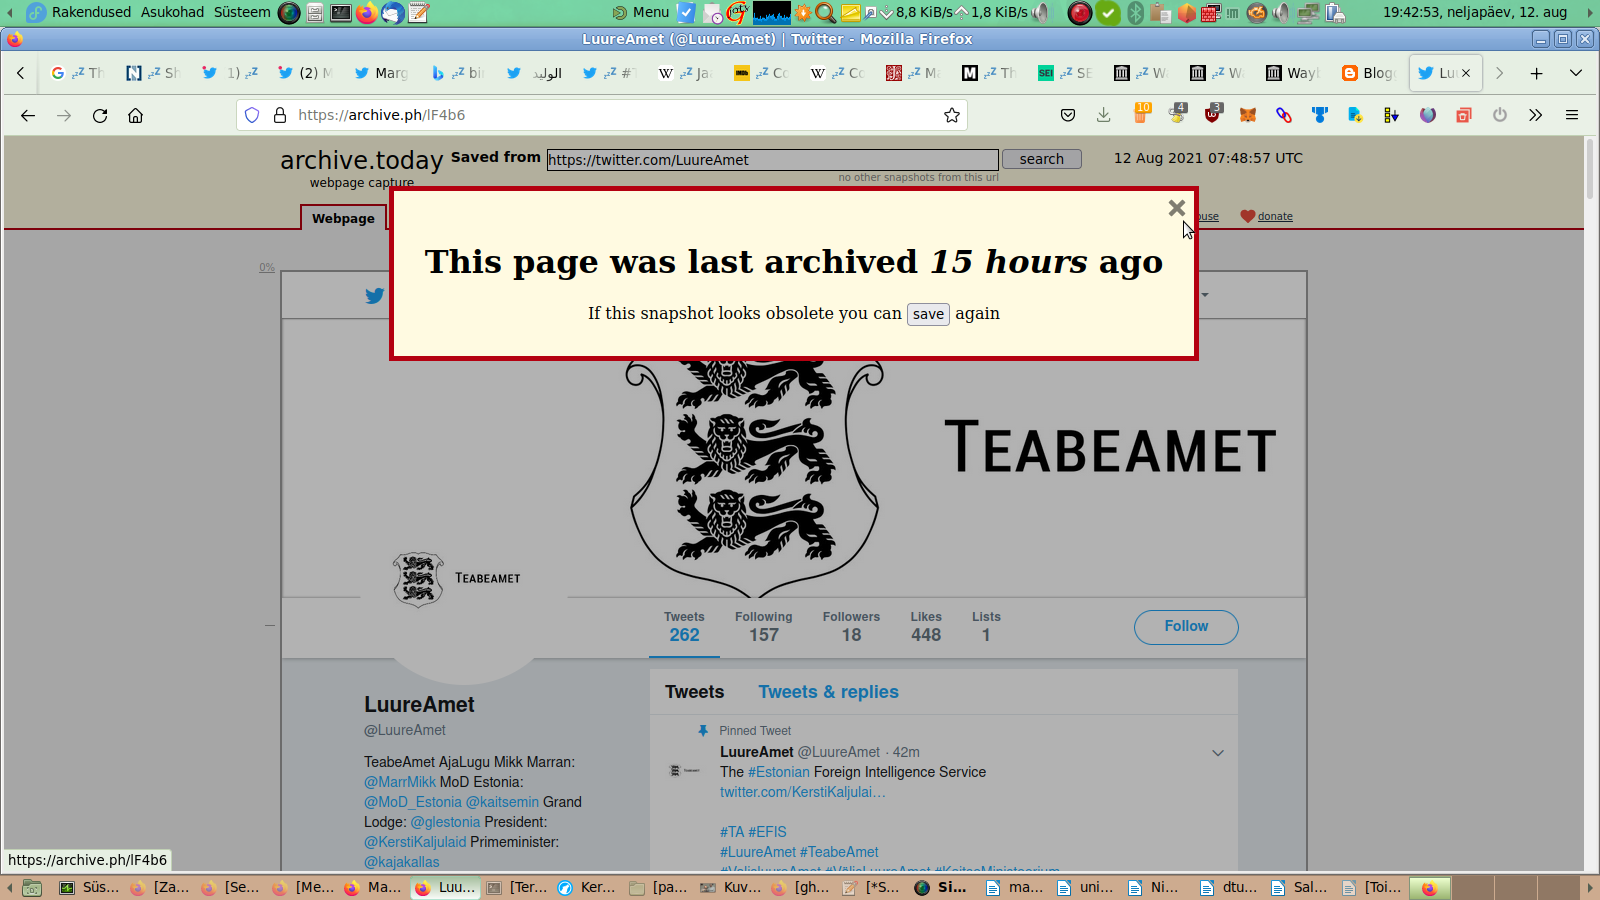Open the @MoD_Estonia profile link
Image resolution: width=1600 pixels, height=900 pixels.
tap(413, 802)
